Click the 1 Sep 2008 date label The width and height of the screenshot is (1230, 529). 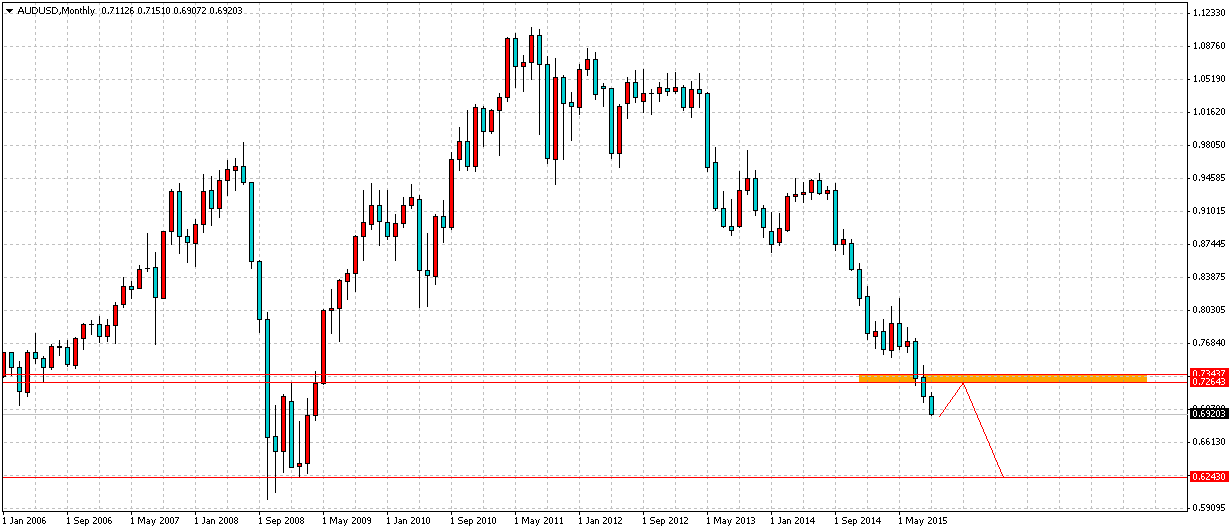click(281, 521)
